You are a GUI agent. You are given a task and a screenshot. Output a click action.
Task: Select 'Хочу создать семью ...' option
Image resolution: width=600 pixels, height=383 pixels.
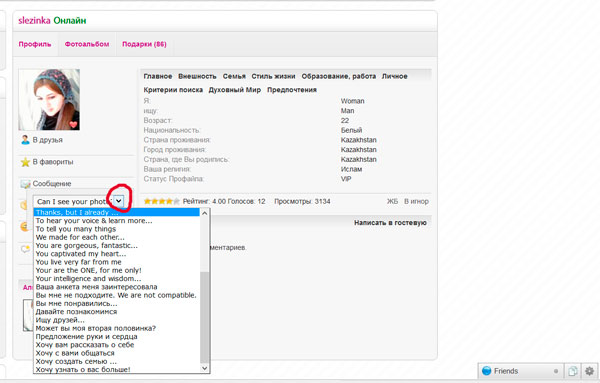(117, 361)
